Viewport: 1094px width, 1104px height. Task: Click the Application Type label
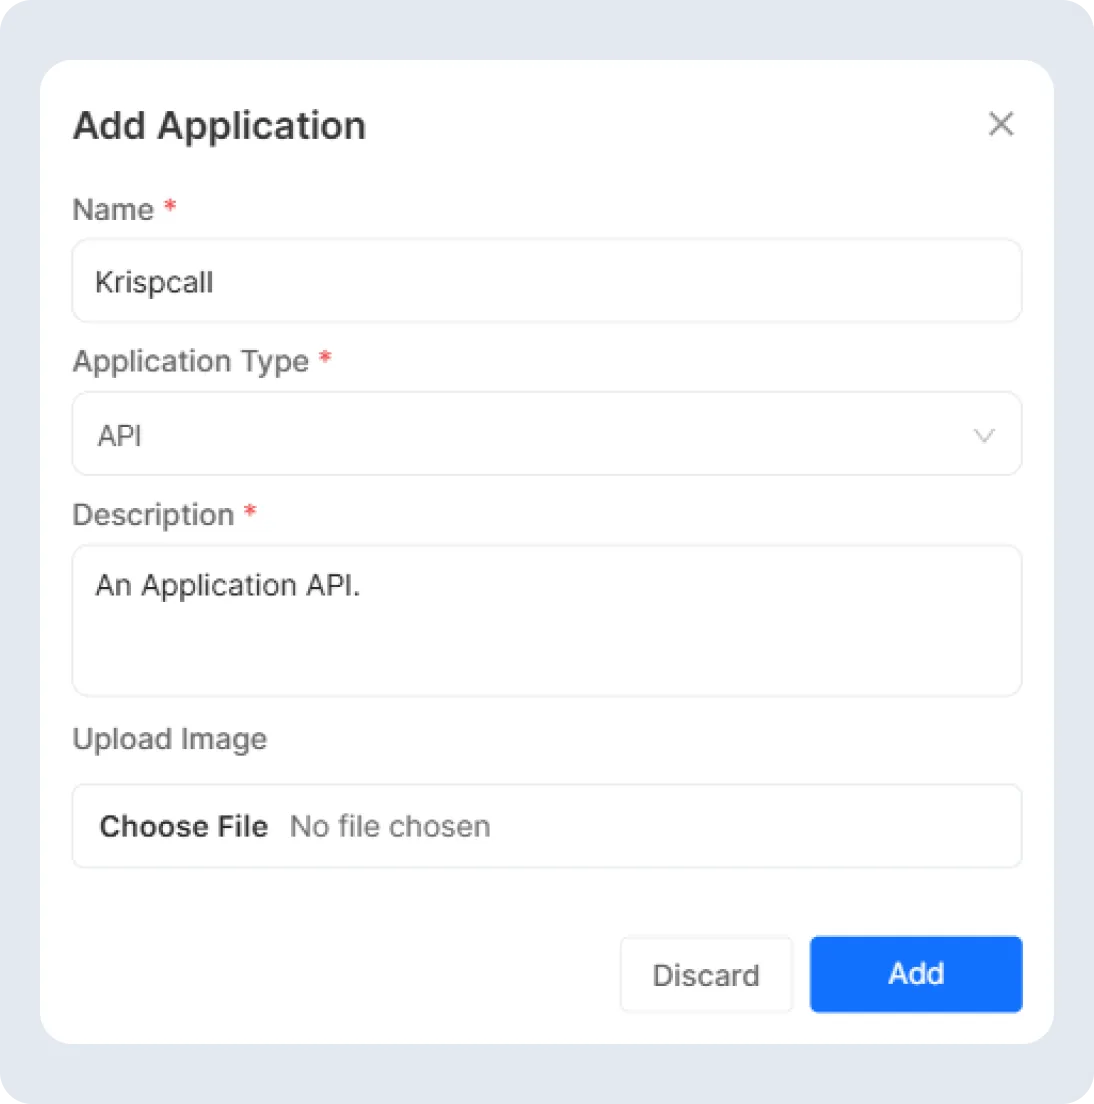pyautogui.click(x=191, y=361)
